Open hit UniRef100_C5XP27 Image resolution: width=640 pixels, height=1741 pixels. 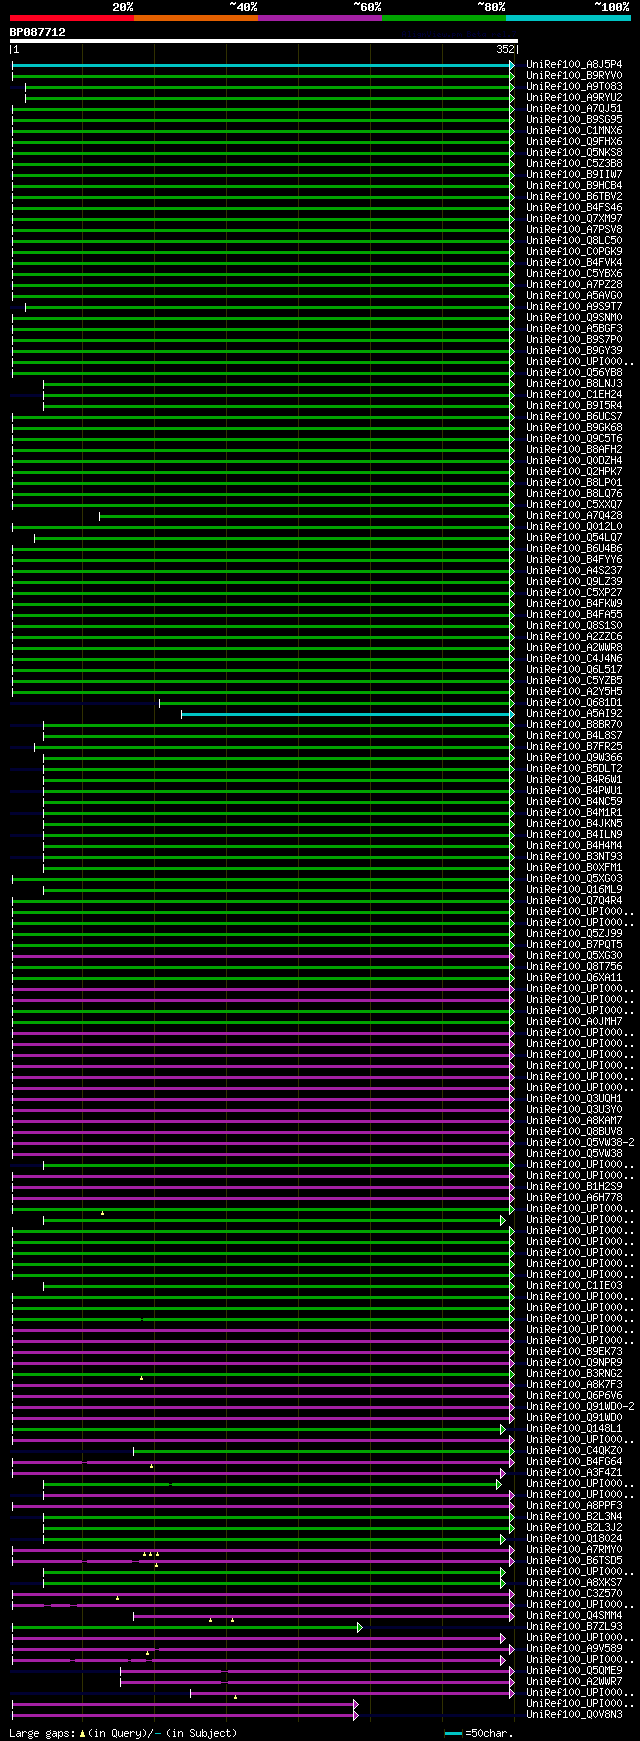(x=574, y=592)
